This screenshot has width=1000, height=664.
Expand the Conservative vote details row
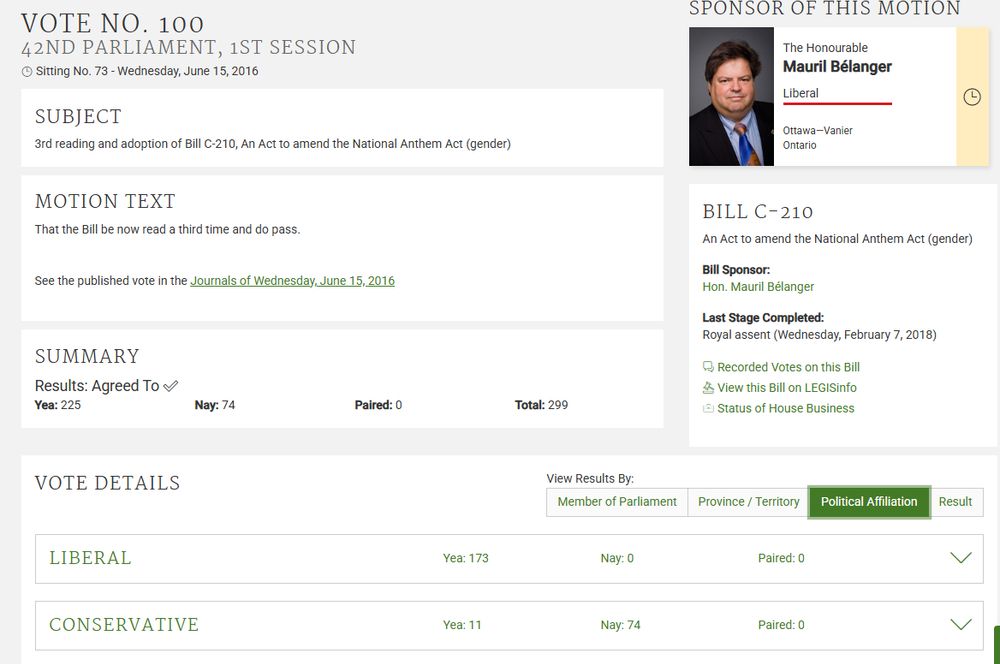click(961, 625)
